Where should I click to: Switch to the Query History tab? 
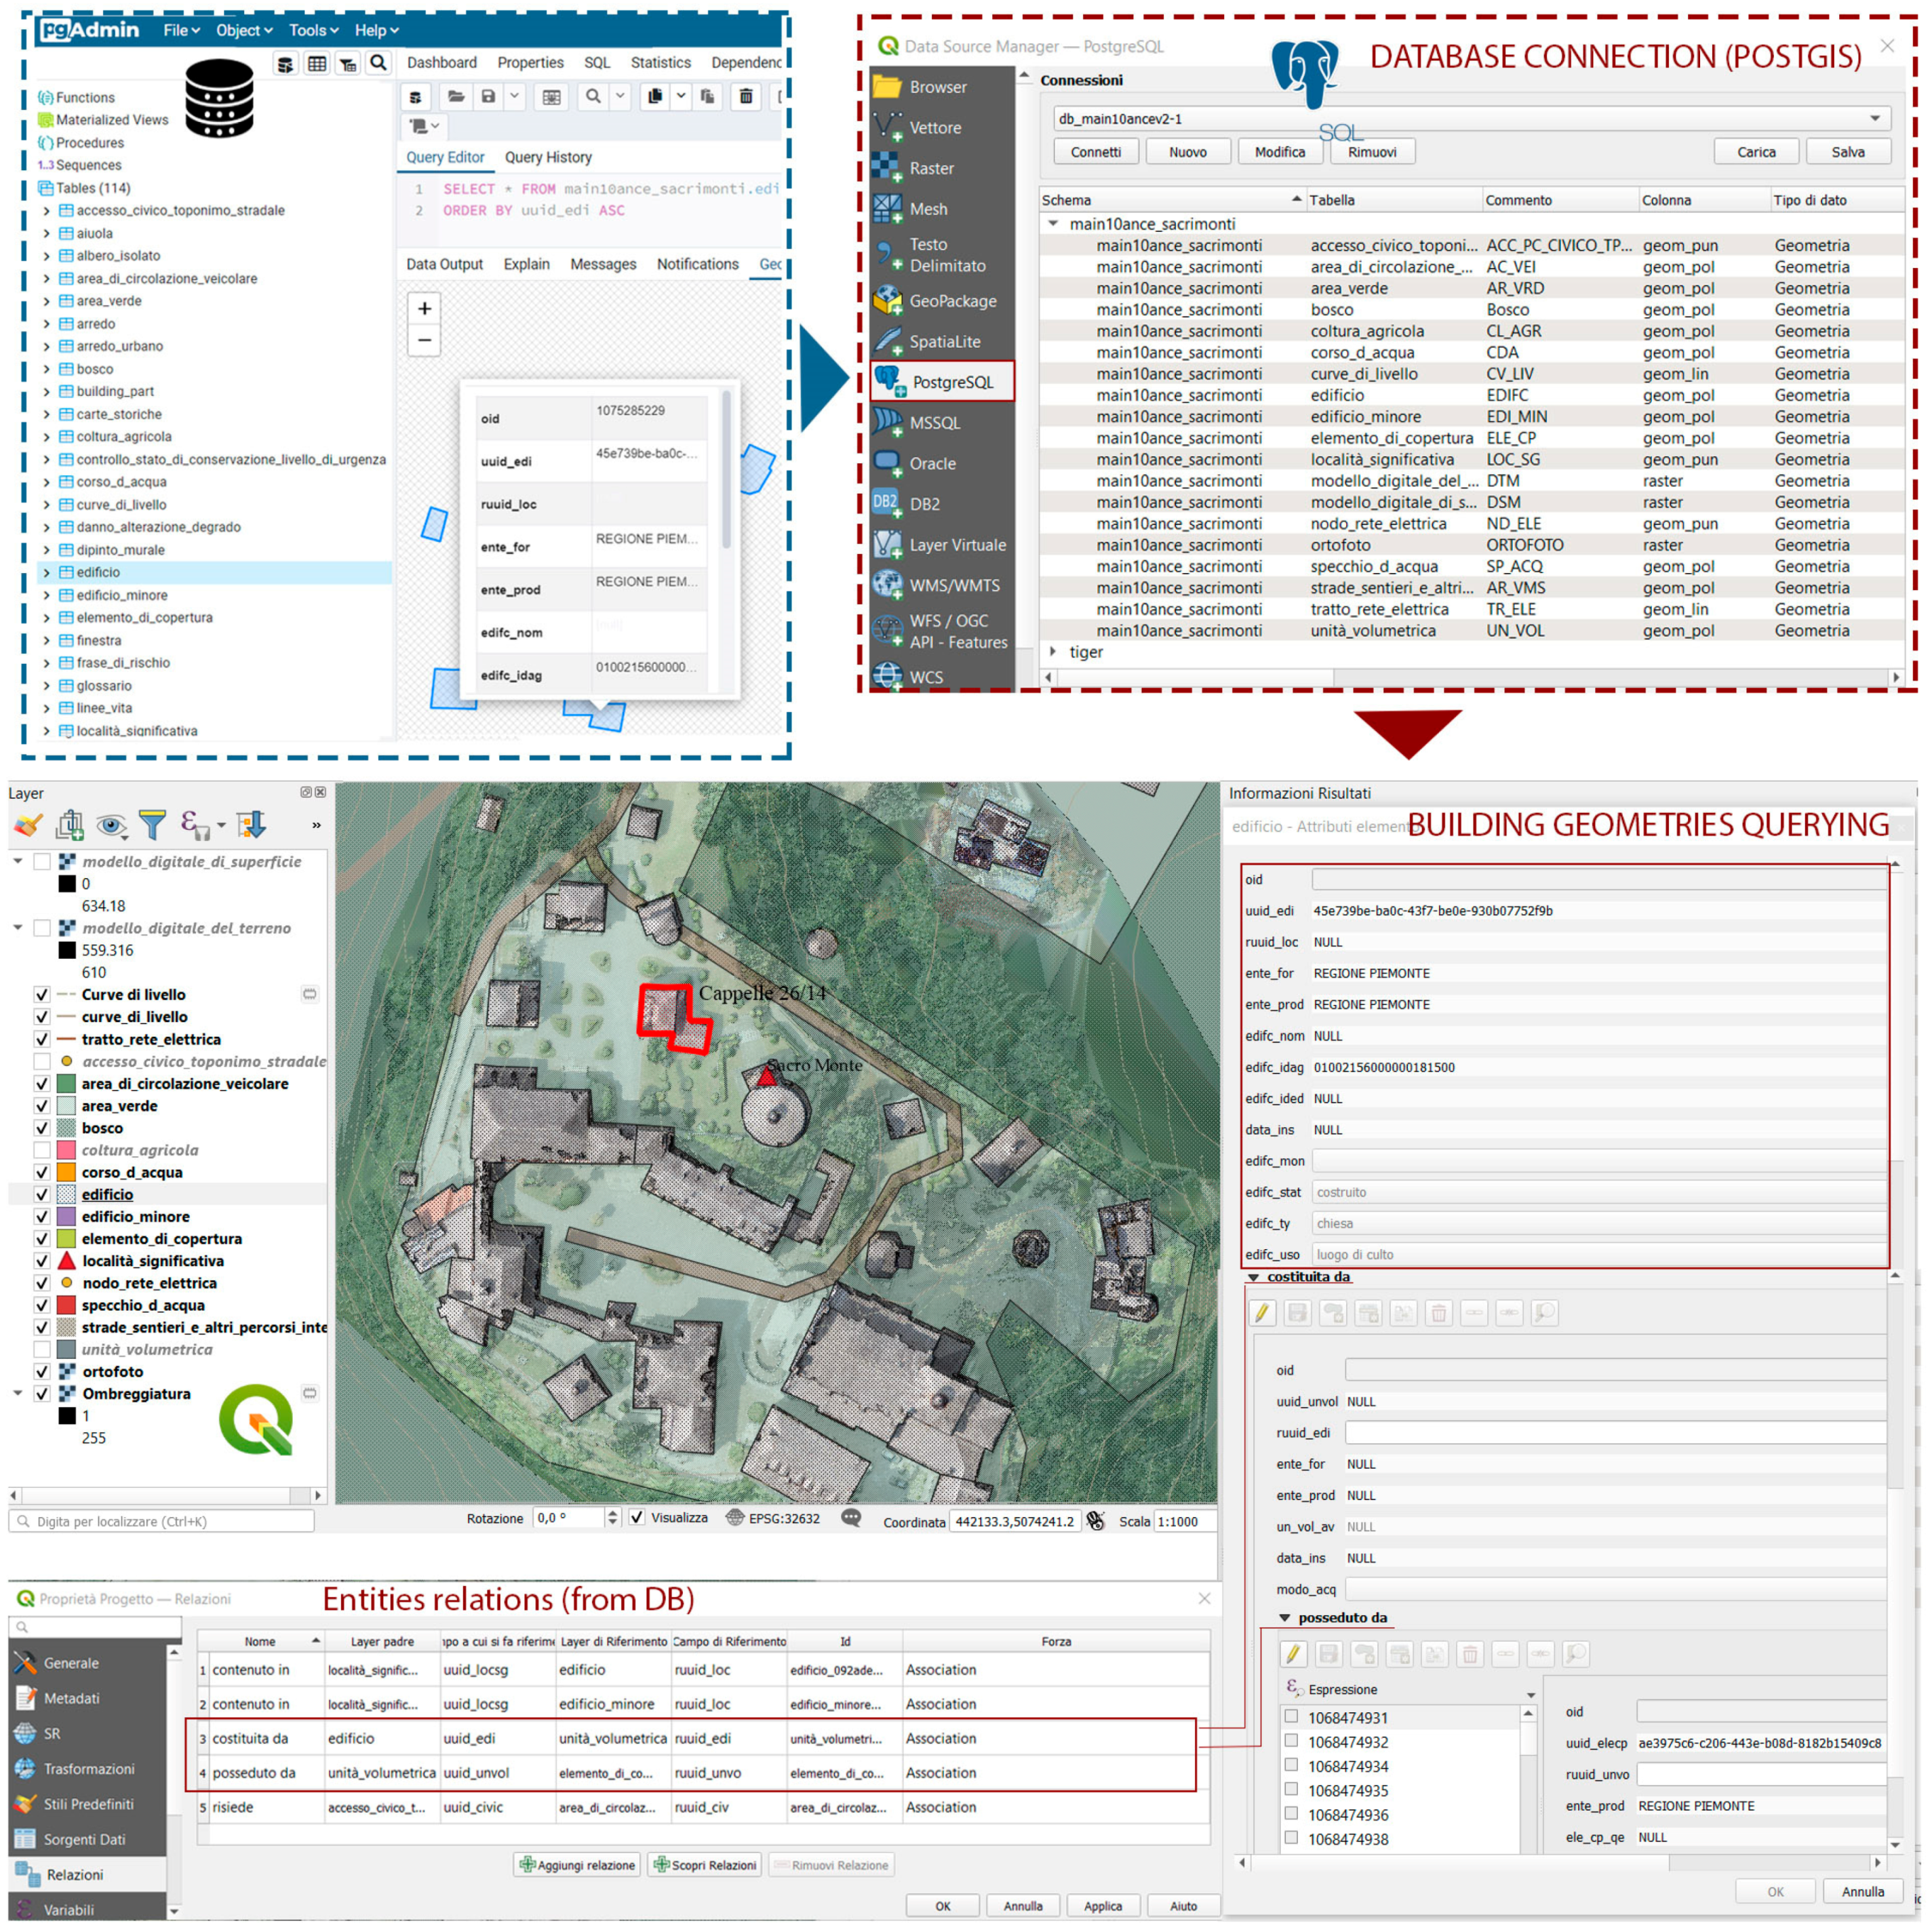[548, 157]
